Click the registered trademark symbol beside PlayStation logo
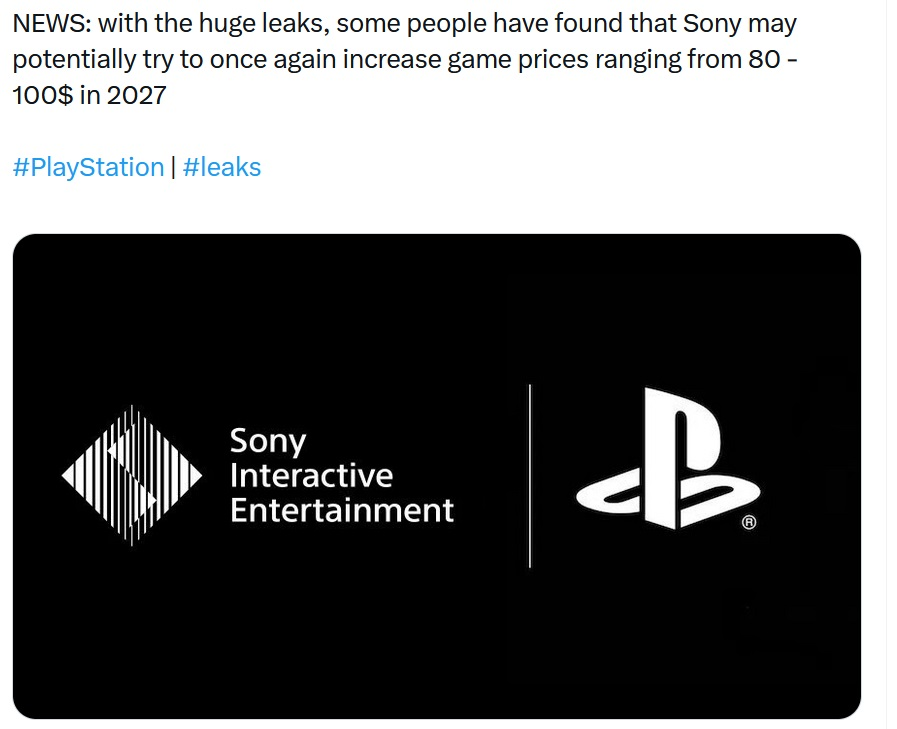Viewport: 897px width, 729px height. [x=749, y=522]
